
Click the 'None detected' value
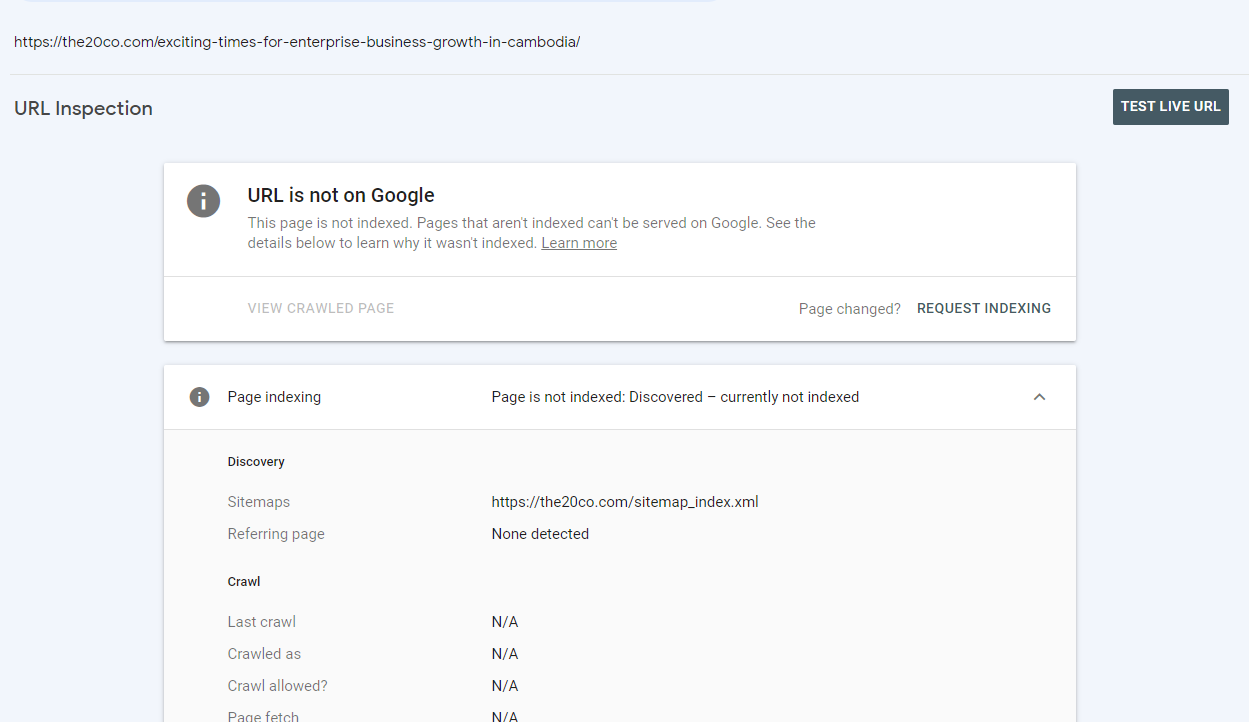click(x=540, y=534)
